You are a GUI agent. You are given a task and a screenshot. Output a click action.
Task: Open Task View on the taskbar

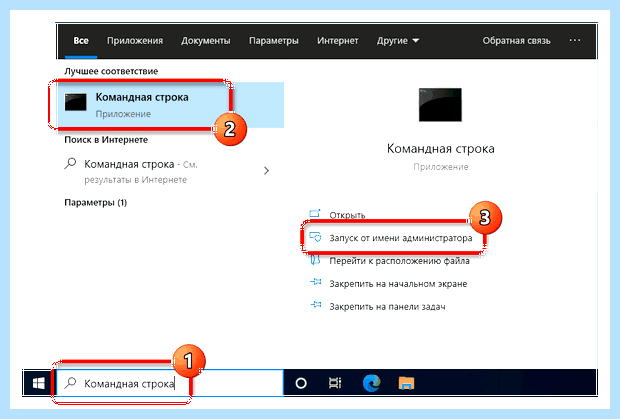pos(335,383)
